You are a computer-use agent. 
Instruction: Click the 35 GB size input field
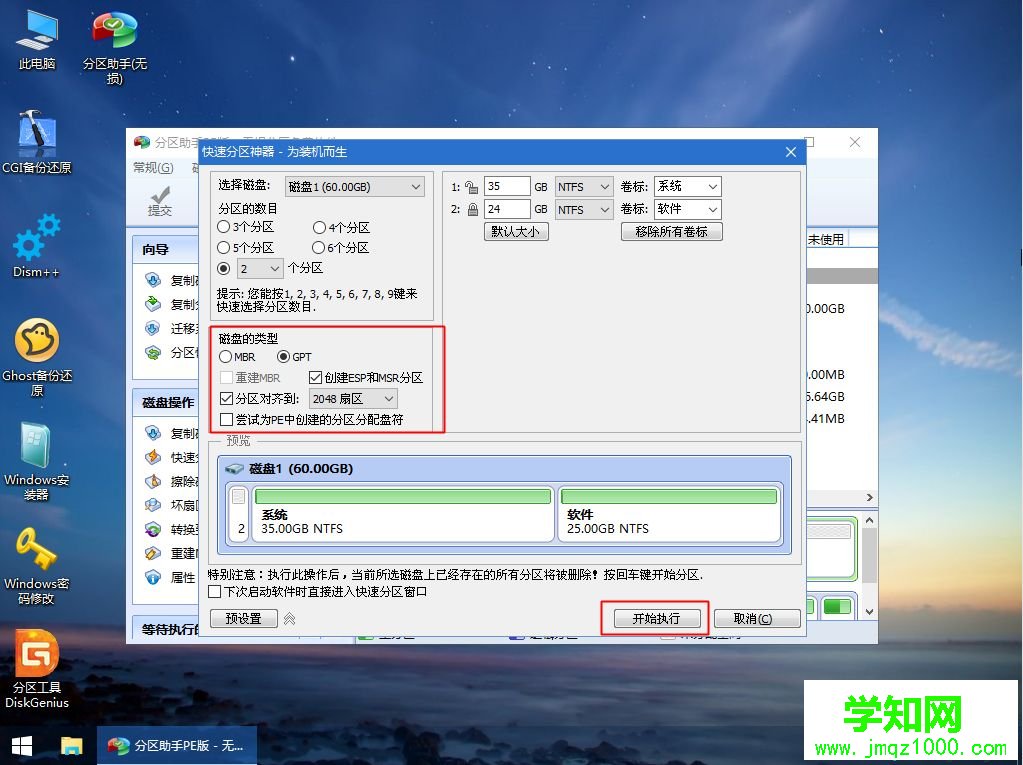(507, 186)
